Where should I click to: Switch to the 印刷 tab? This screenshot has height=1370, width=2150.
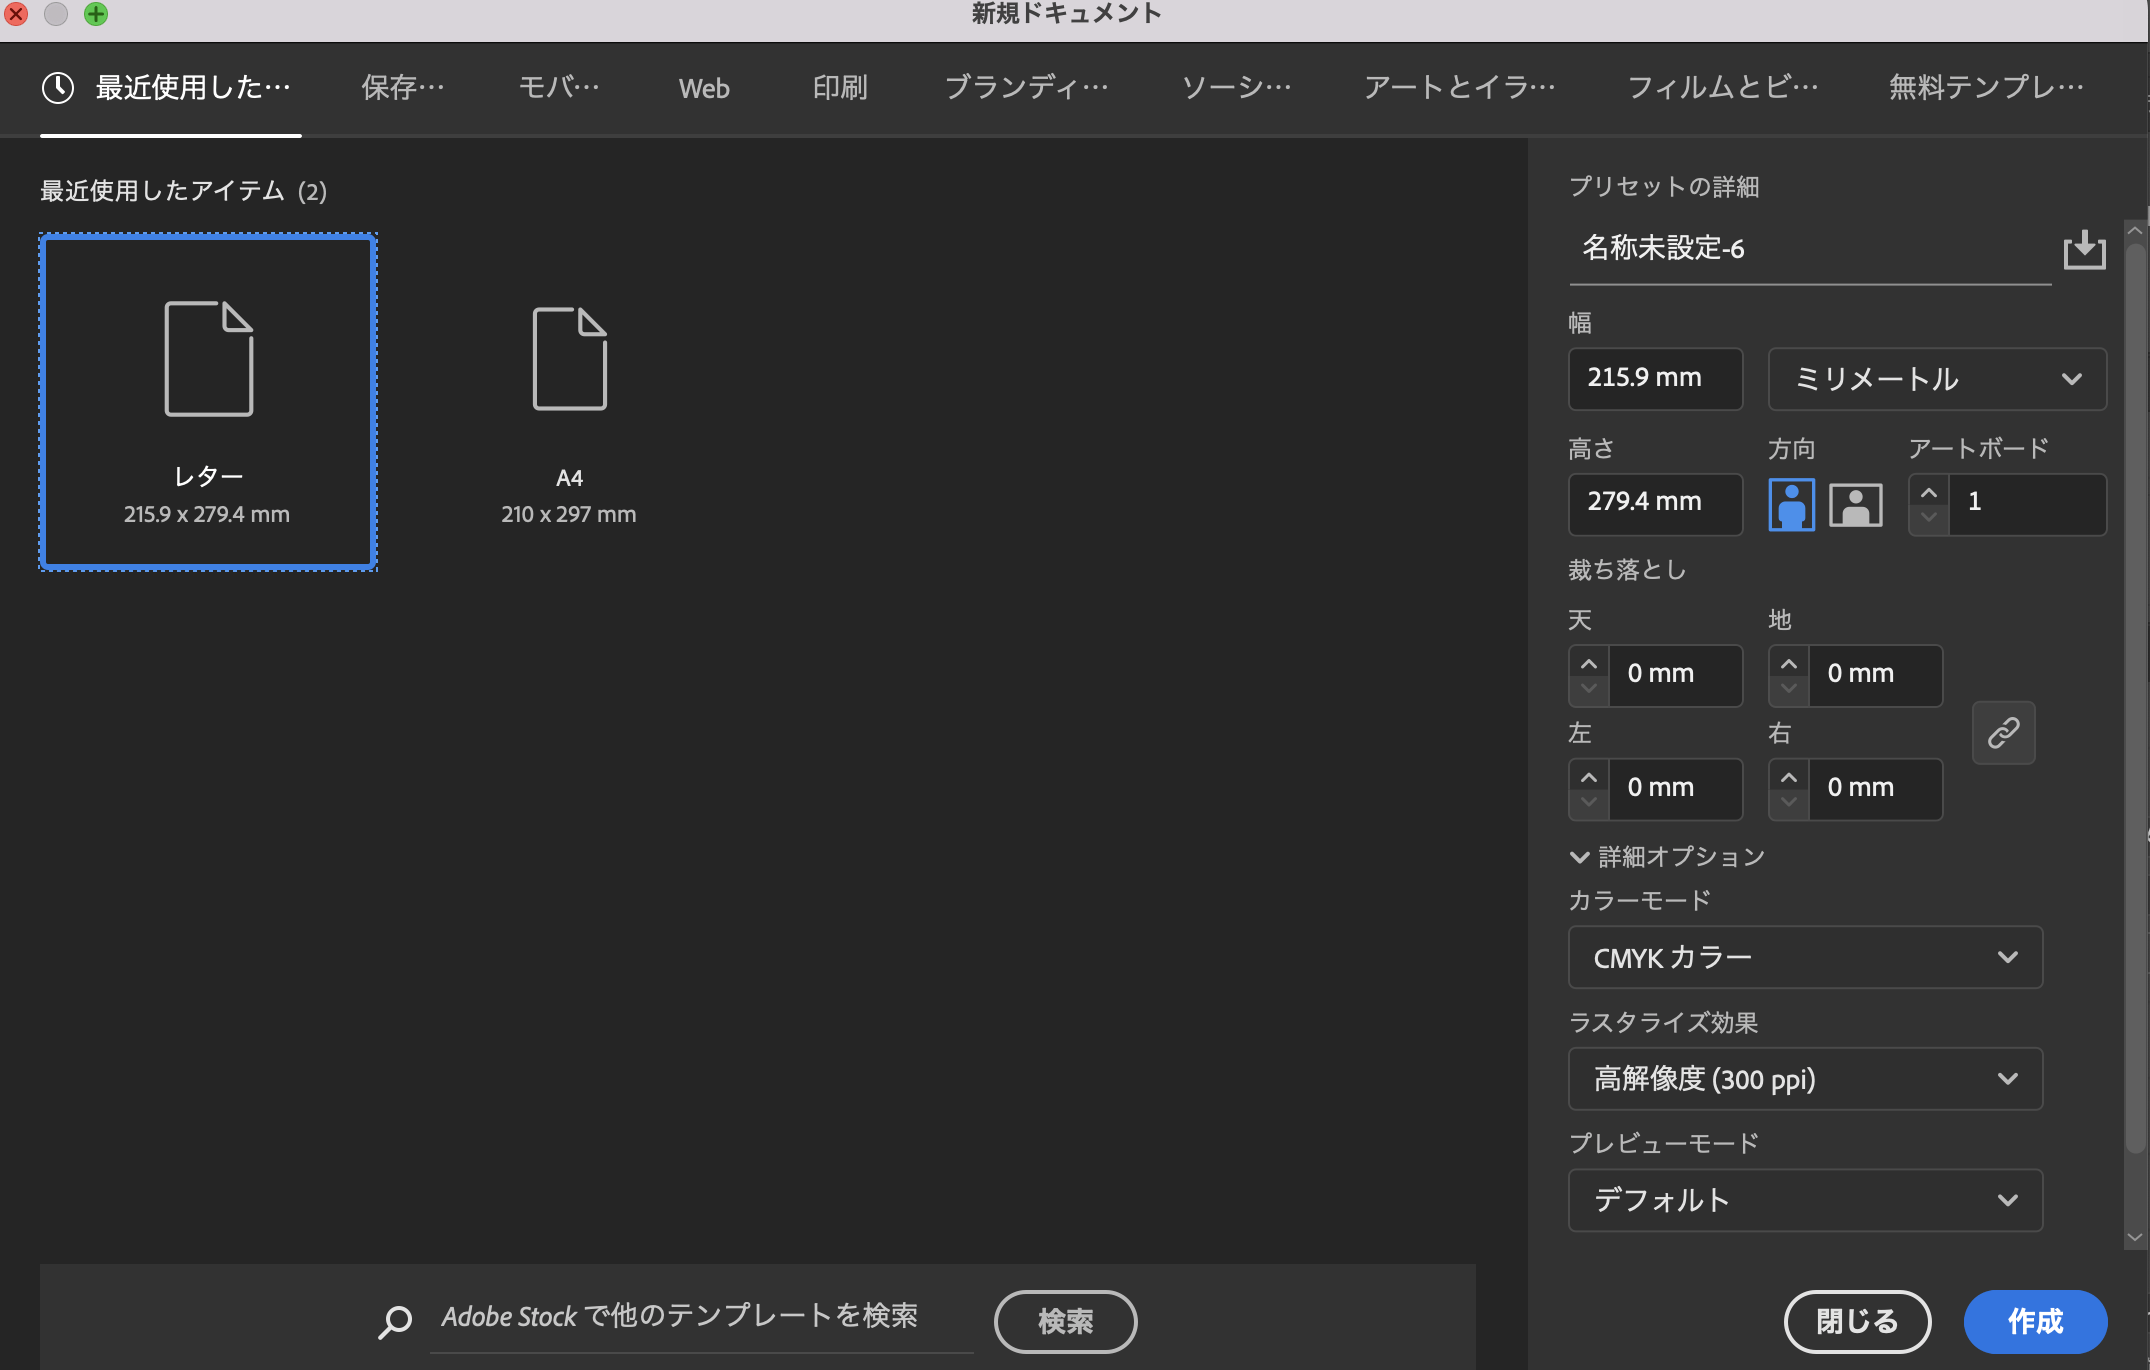point(839,88)
